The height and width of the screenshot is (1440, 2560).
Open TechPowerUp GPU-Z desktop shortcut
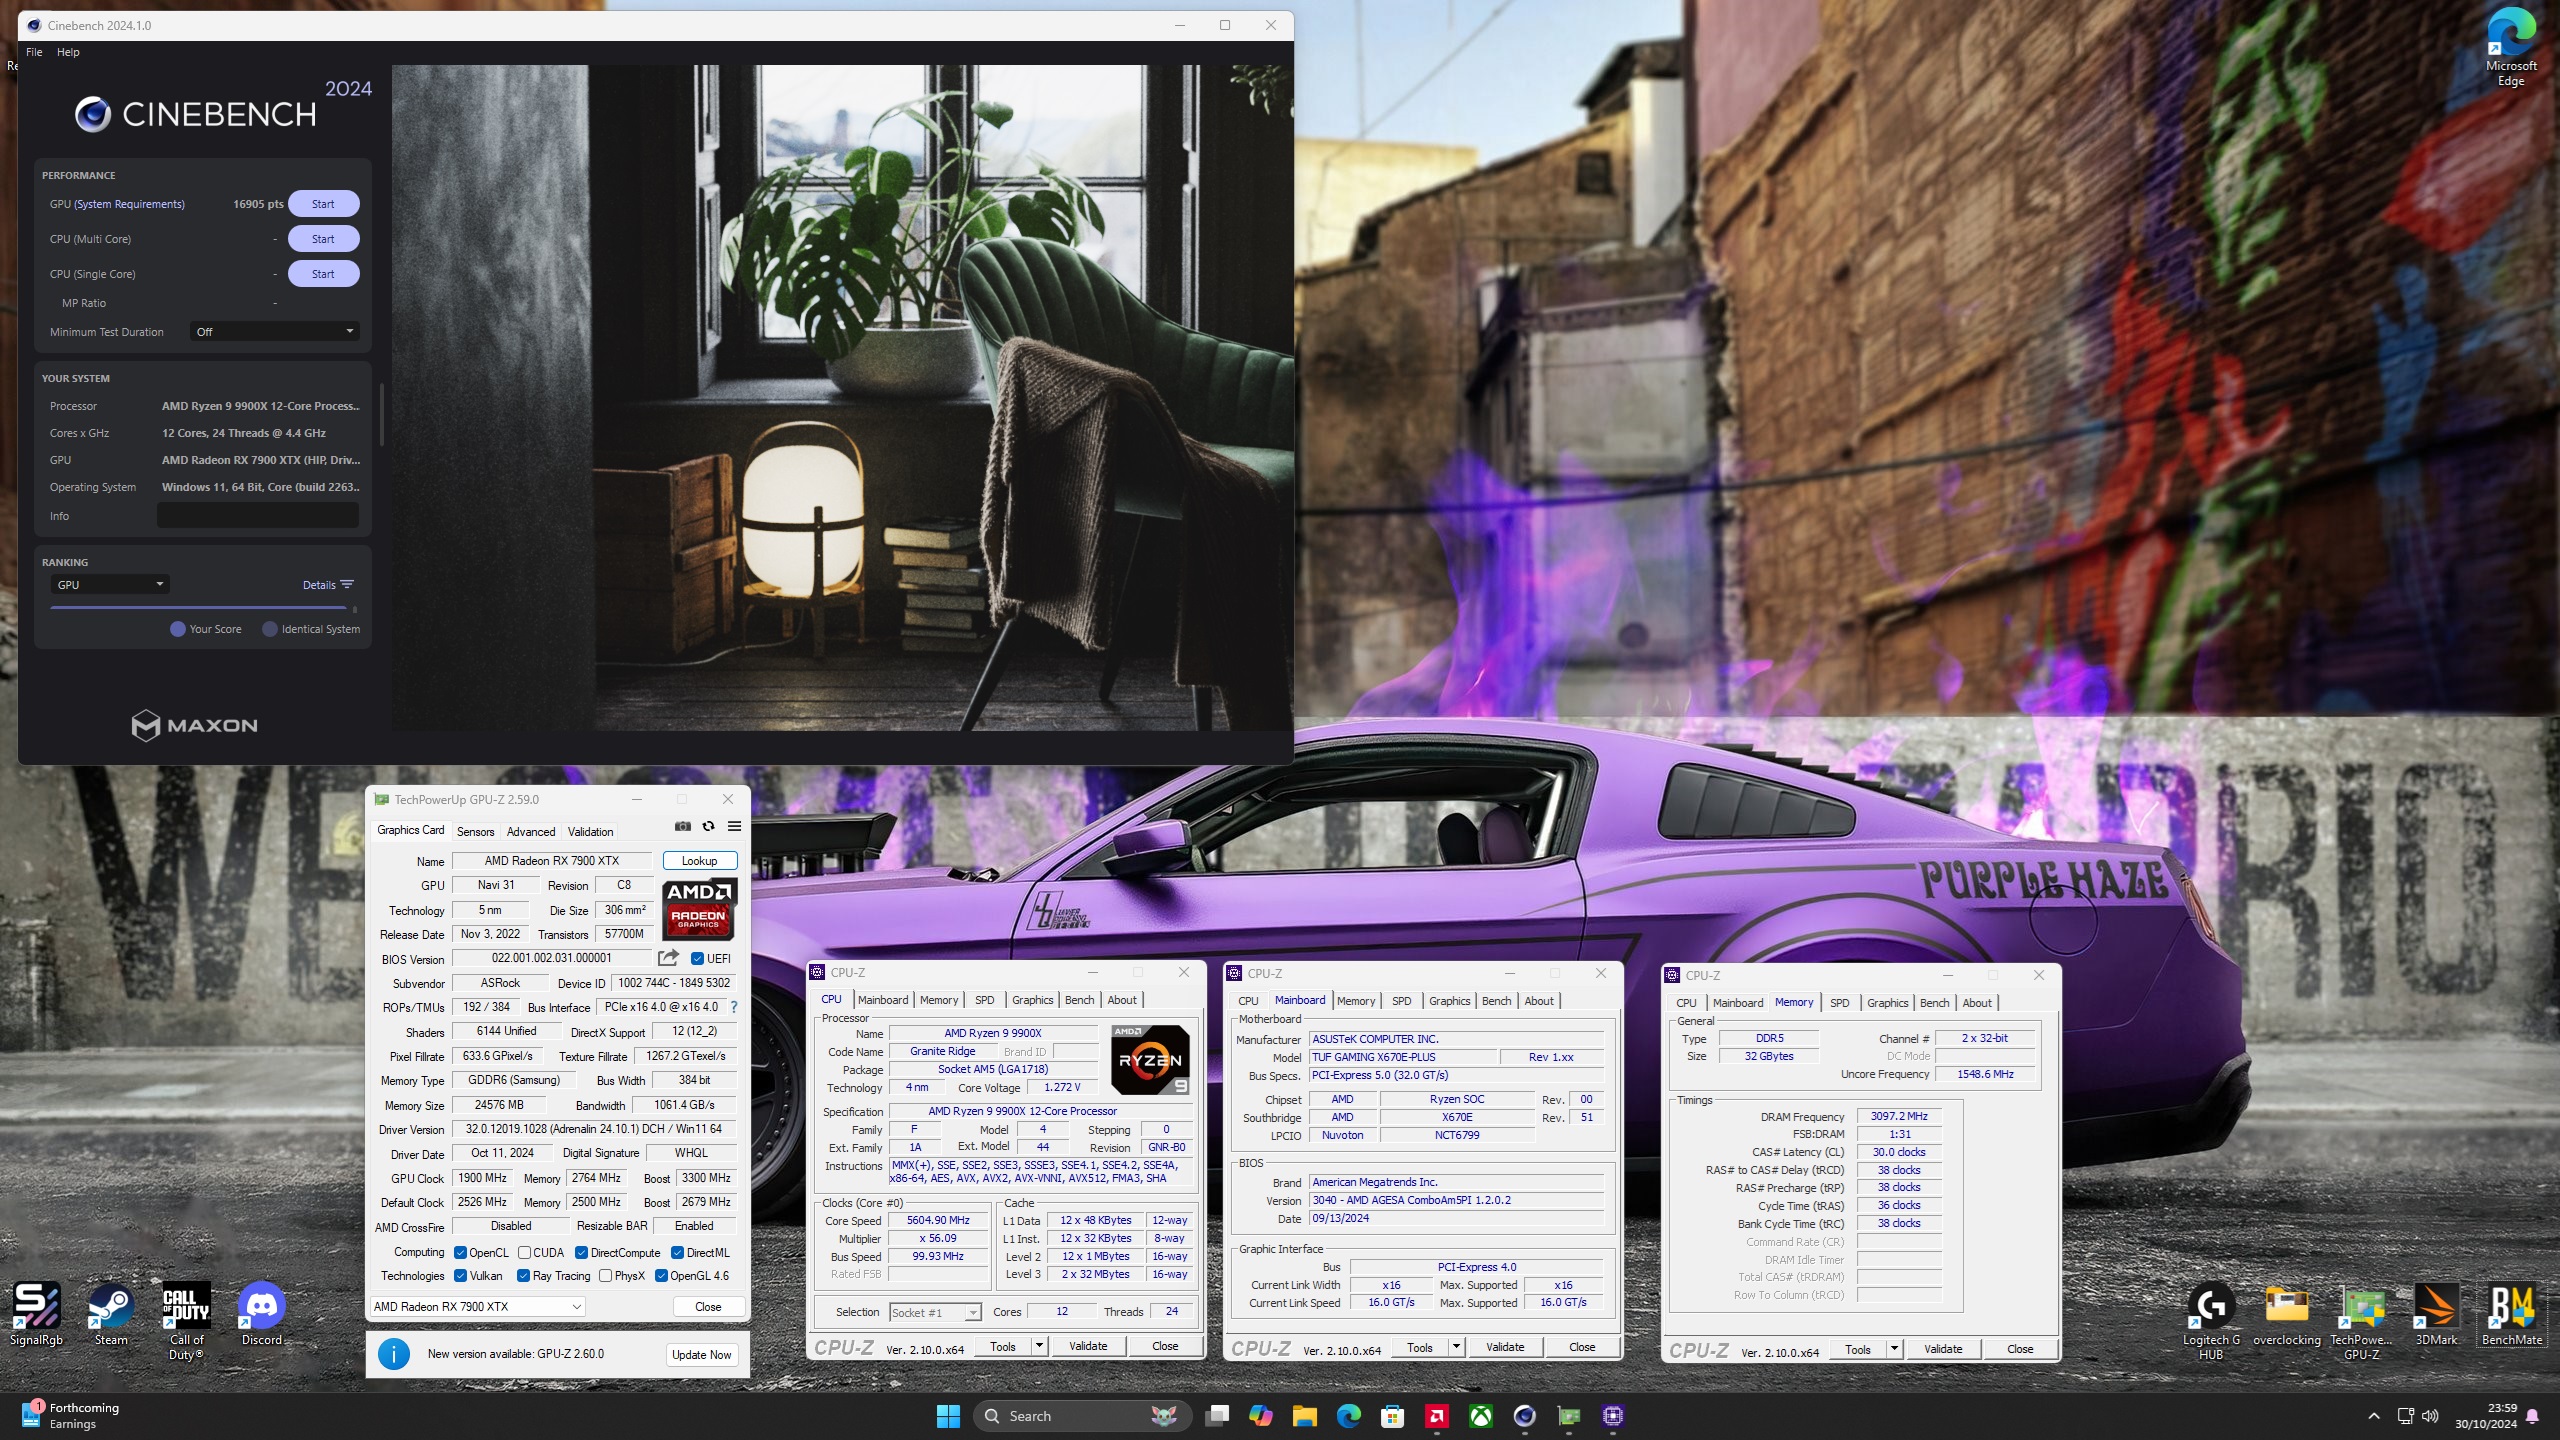tap(2362, 1320)
